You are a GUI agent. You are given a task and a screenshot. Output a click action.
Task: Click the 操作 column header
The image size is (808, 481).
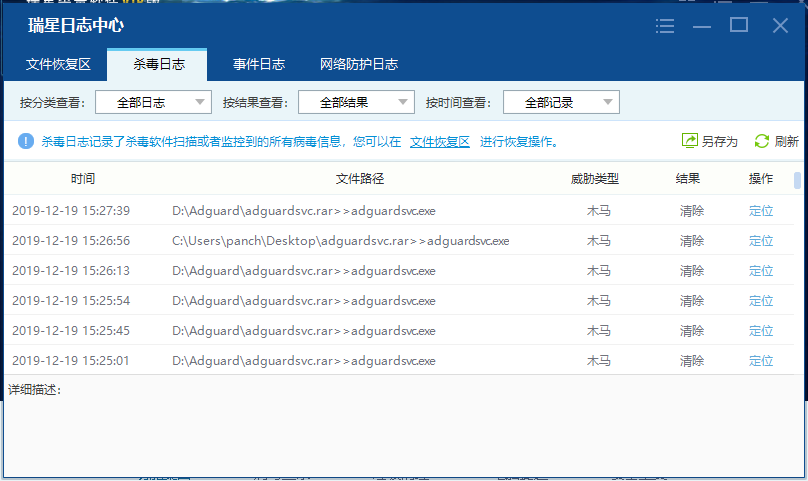click(x=761, y=179)
